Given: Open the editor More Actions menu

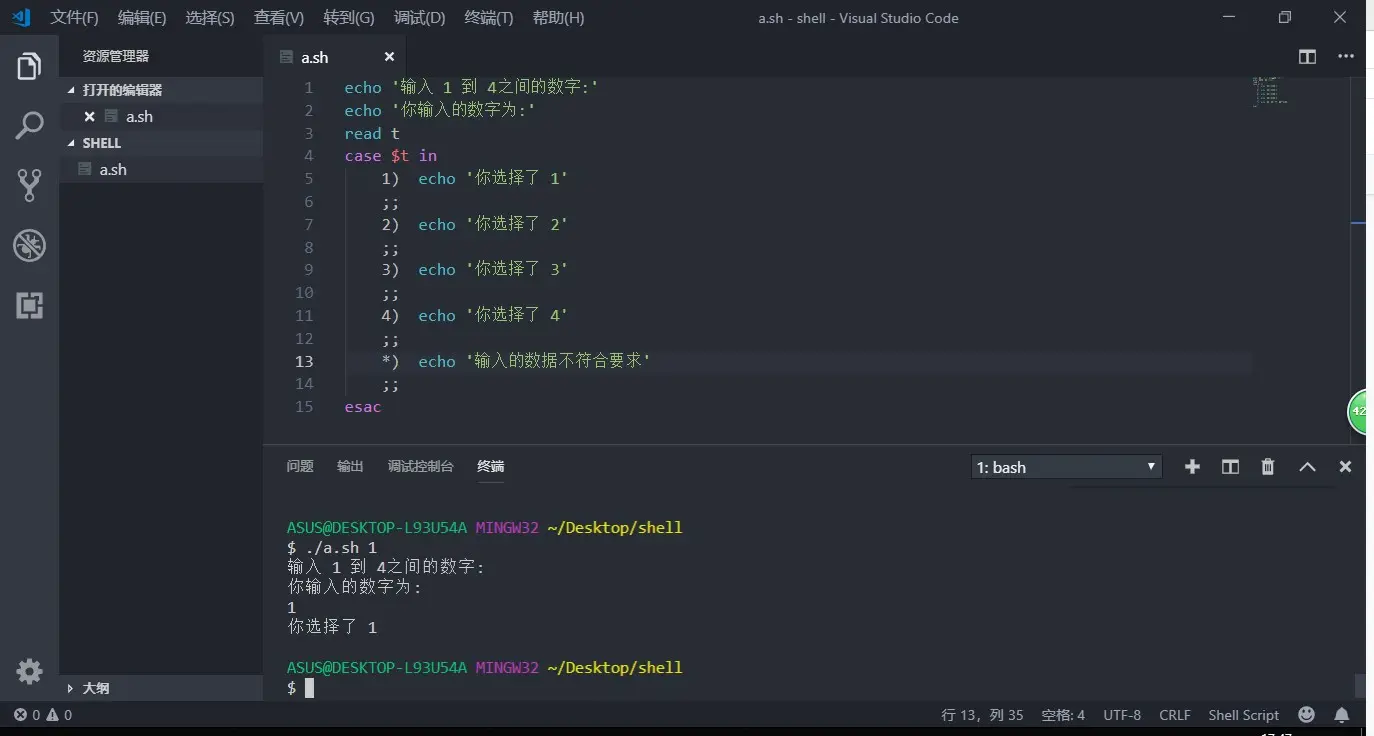Looking at the screenshot, I should [1346, 57].
